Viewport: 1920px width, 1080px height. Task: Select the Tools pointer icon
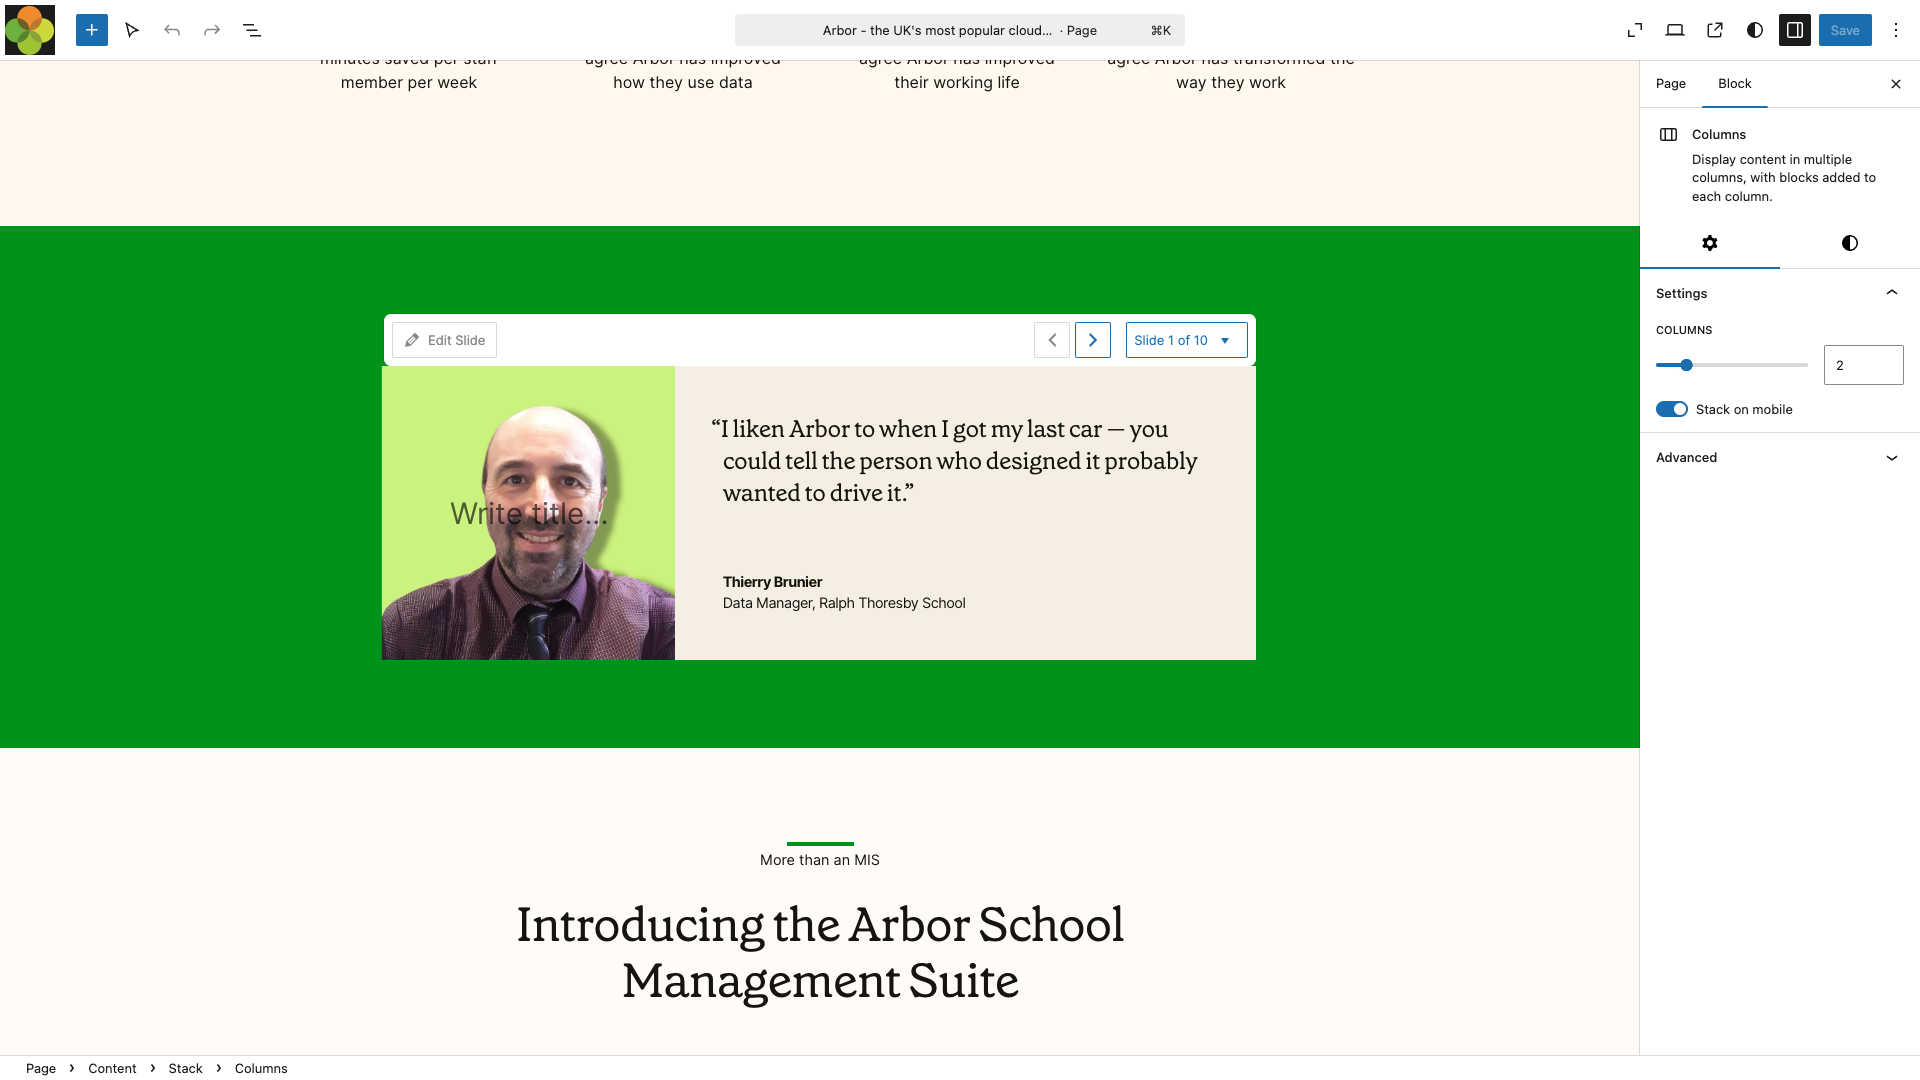tap(132, 30)
